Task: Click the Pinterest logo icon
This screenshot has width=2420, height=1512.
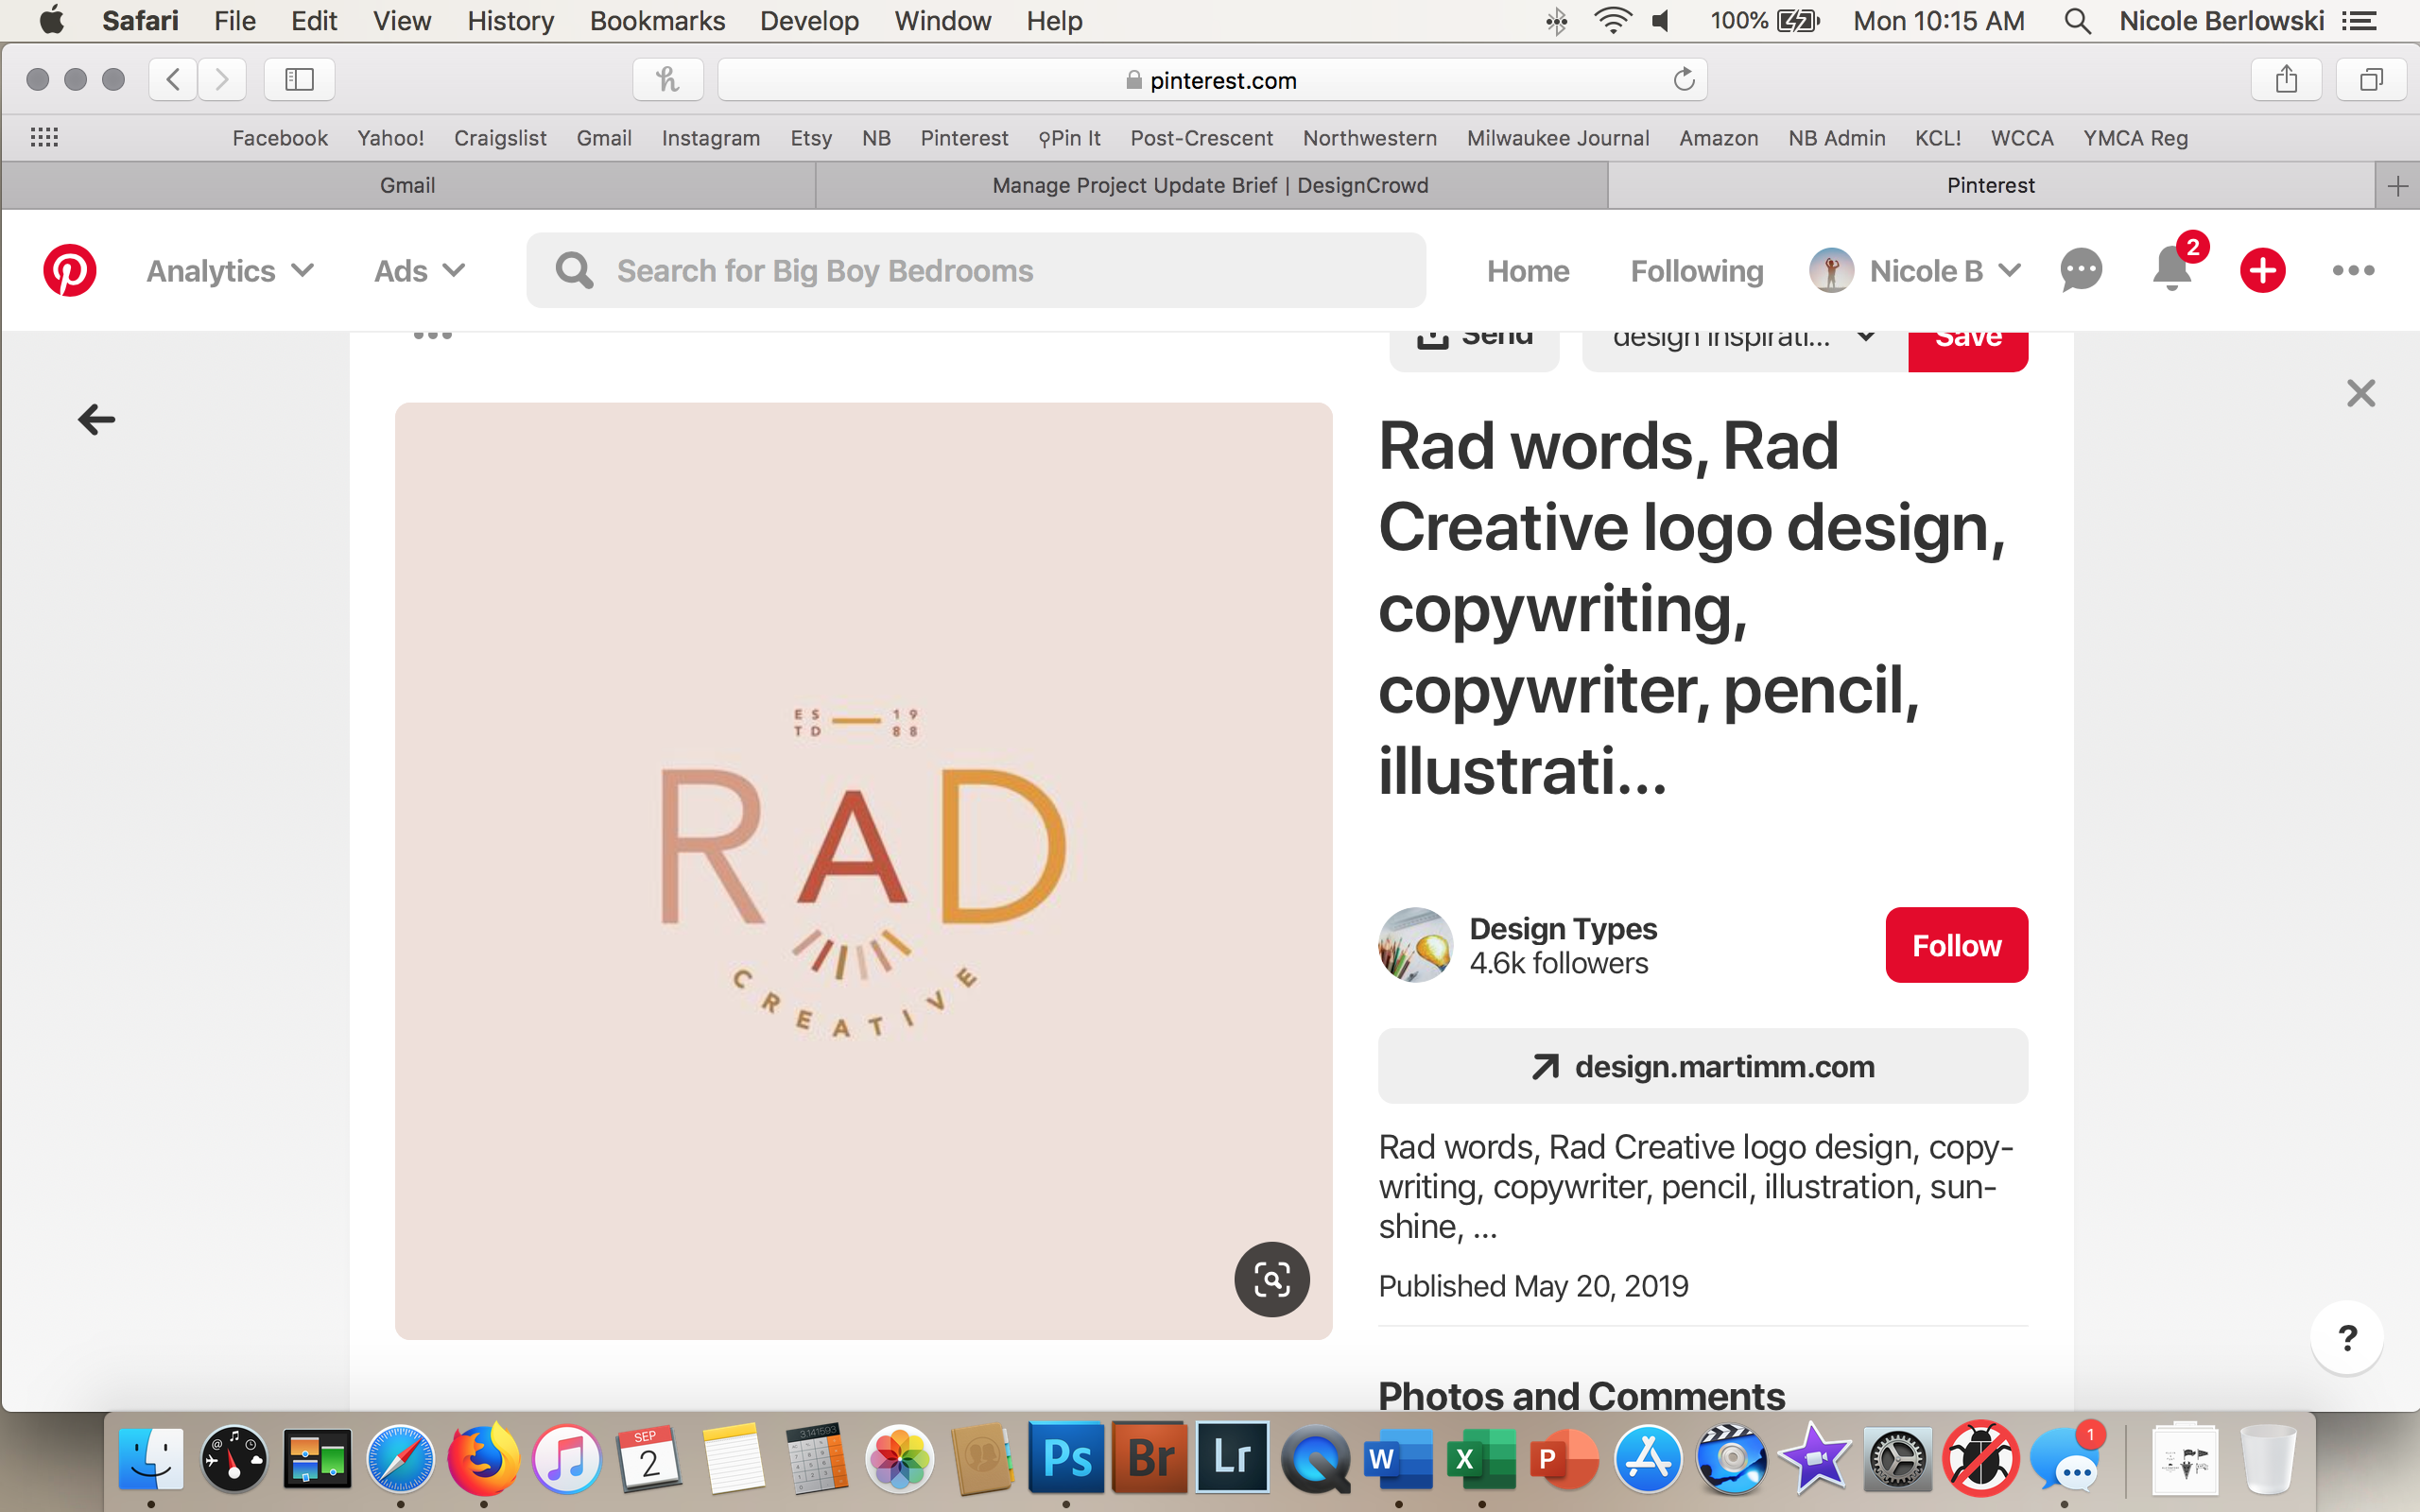Action: [x=69, y=271]
